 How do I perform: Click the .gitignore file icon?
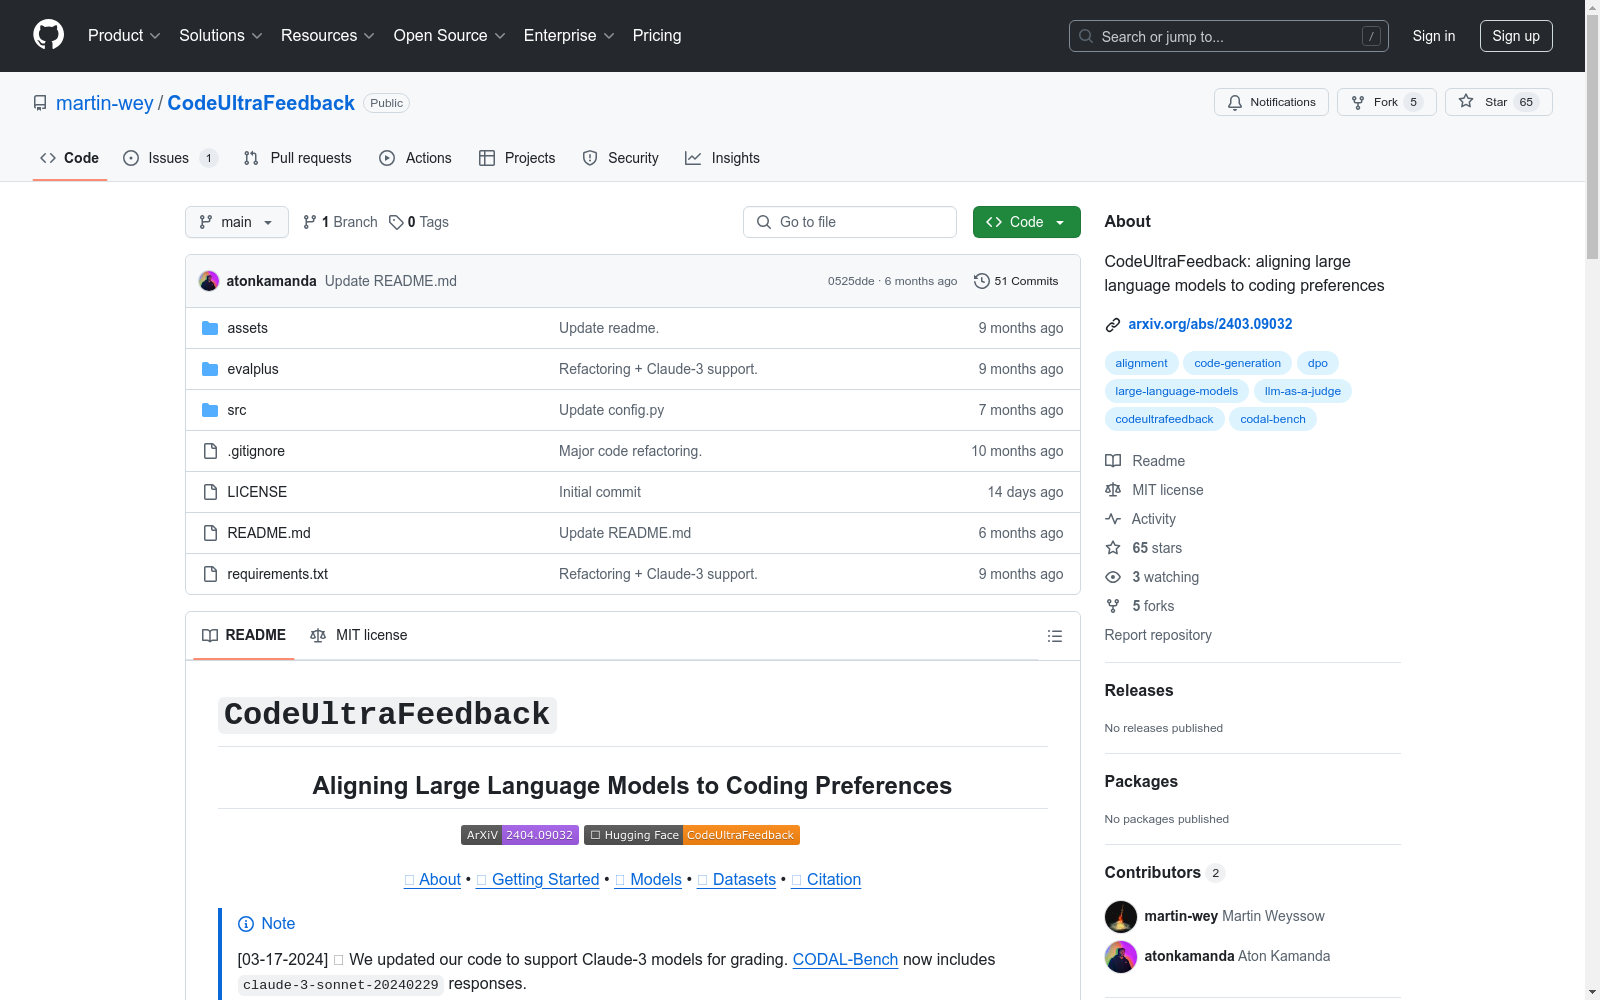(x=210, y=451)
